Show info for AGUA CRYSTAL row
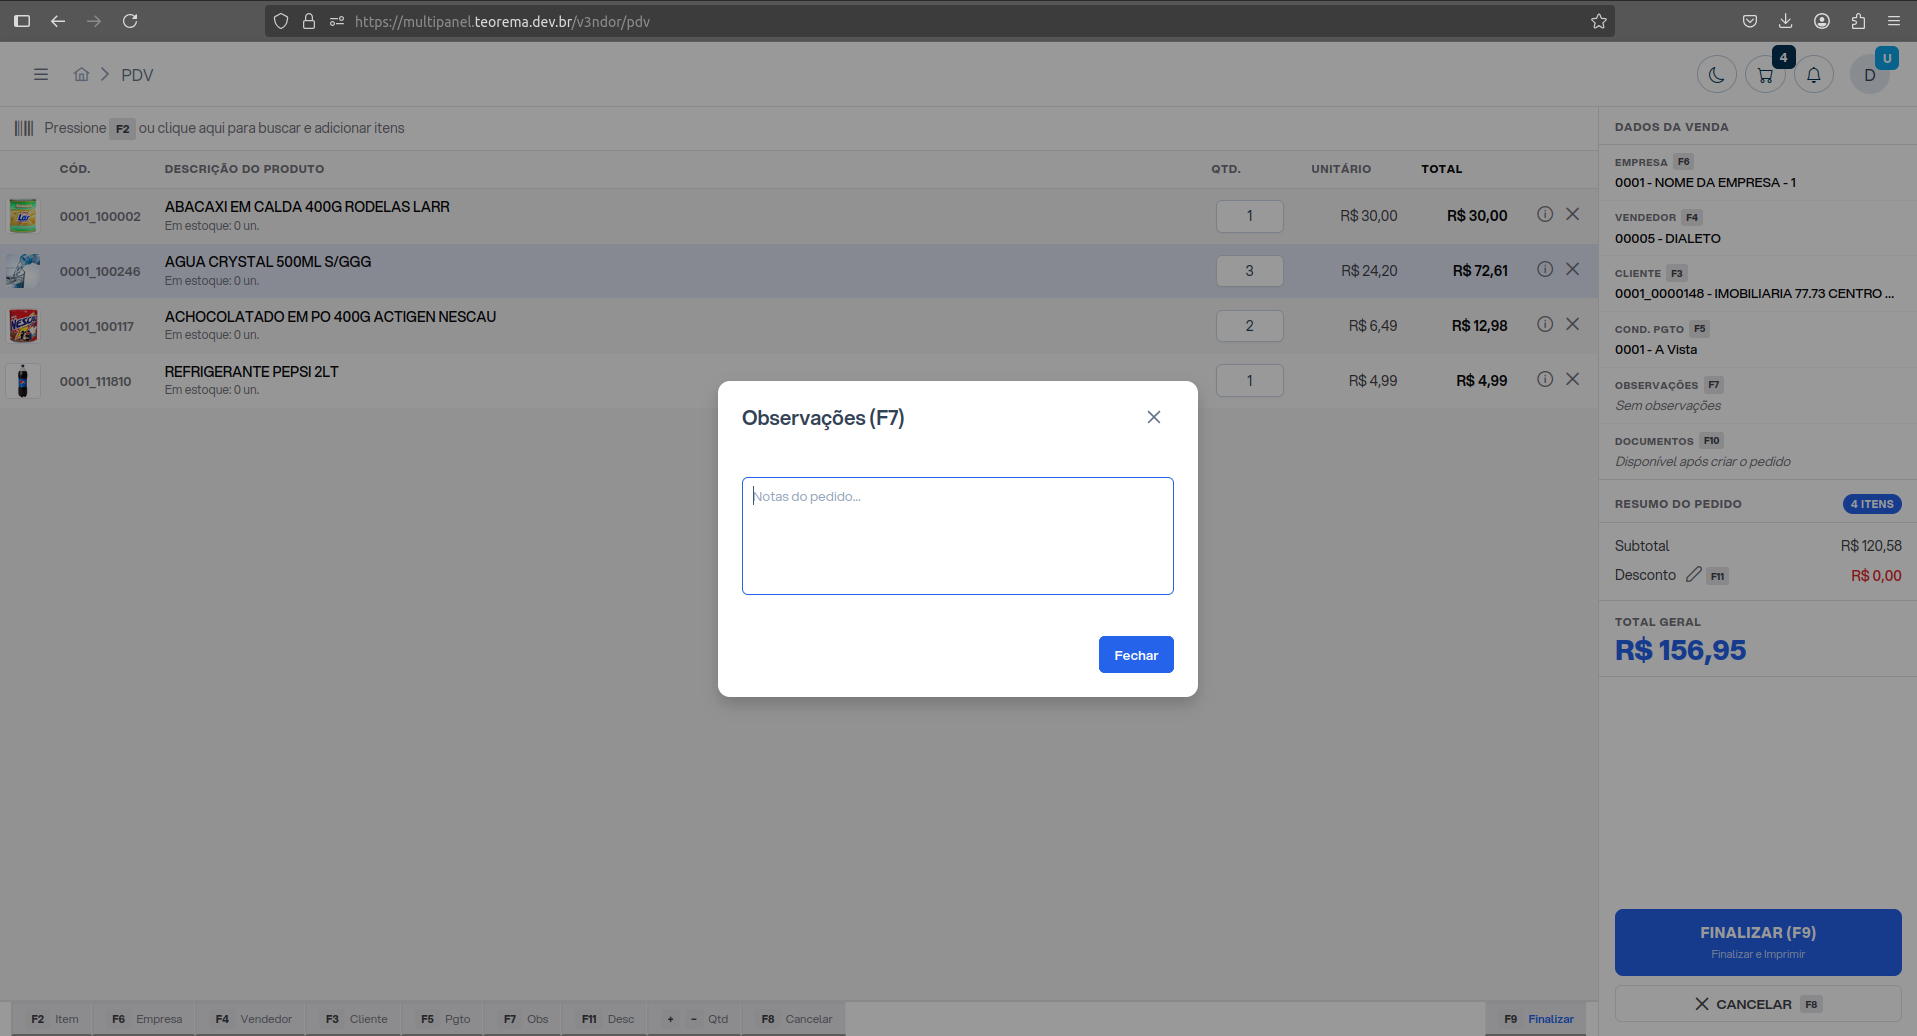1917x1036 pixels. pyautogui.click(x=1545, y=269)
